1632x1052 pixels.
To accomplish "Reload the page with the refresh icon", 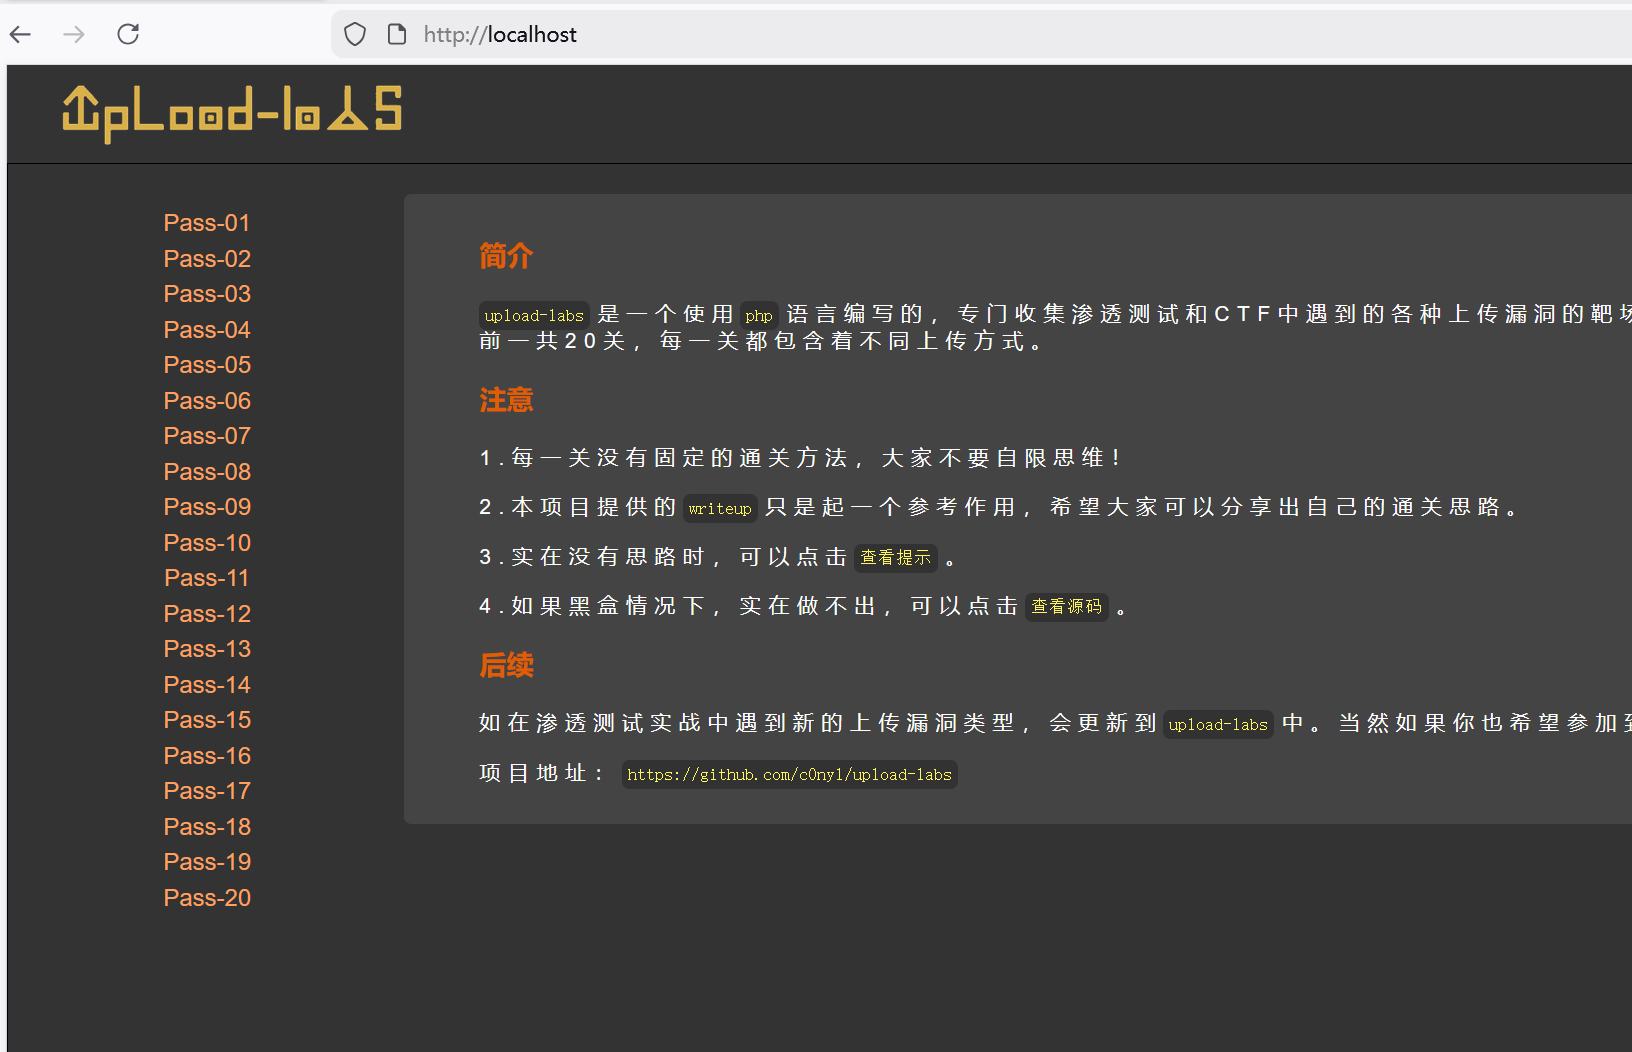I will 128,34.
